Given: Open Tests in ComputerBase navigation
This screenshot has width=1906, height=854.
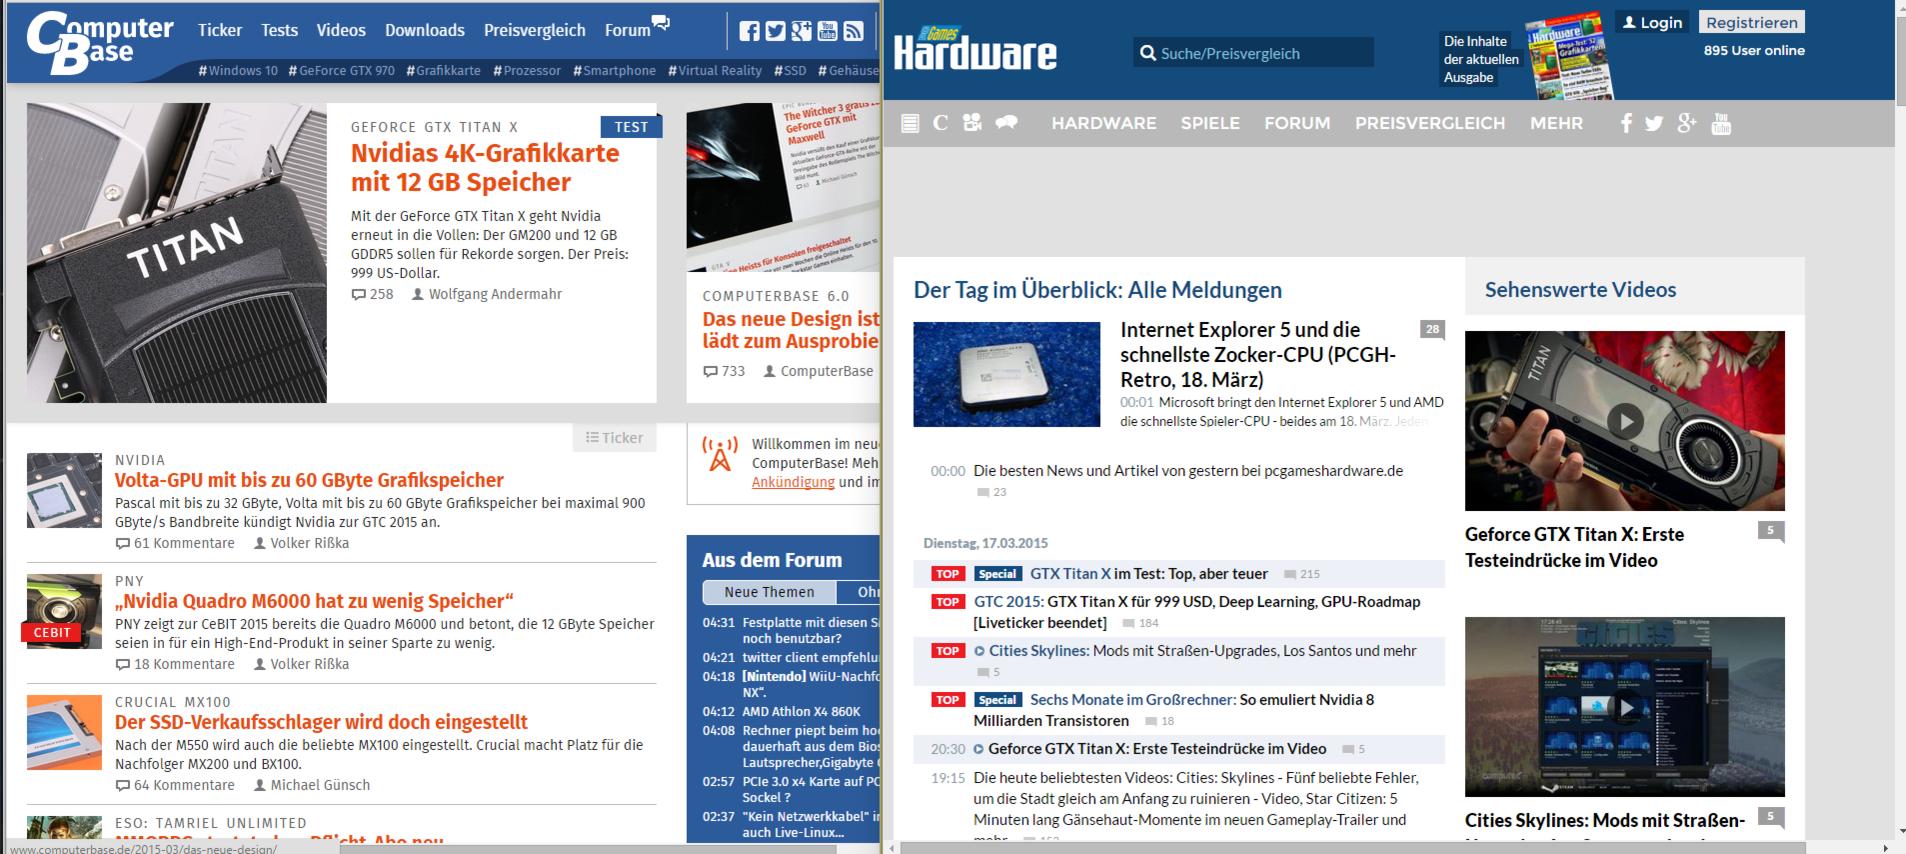Looking at the screenshot, I should pos(280,30).
